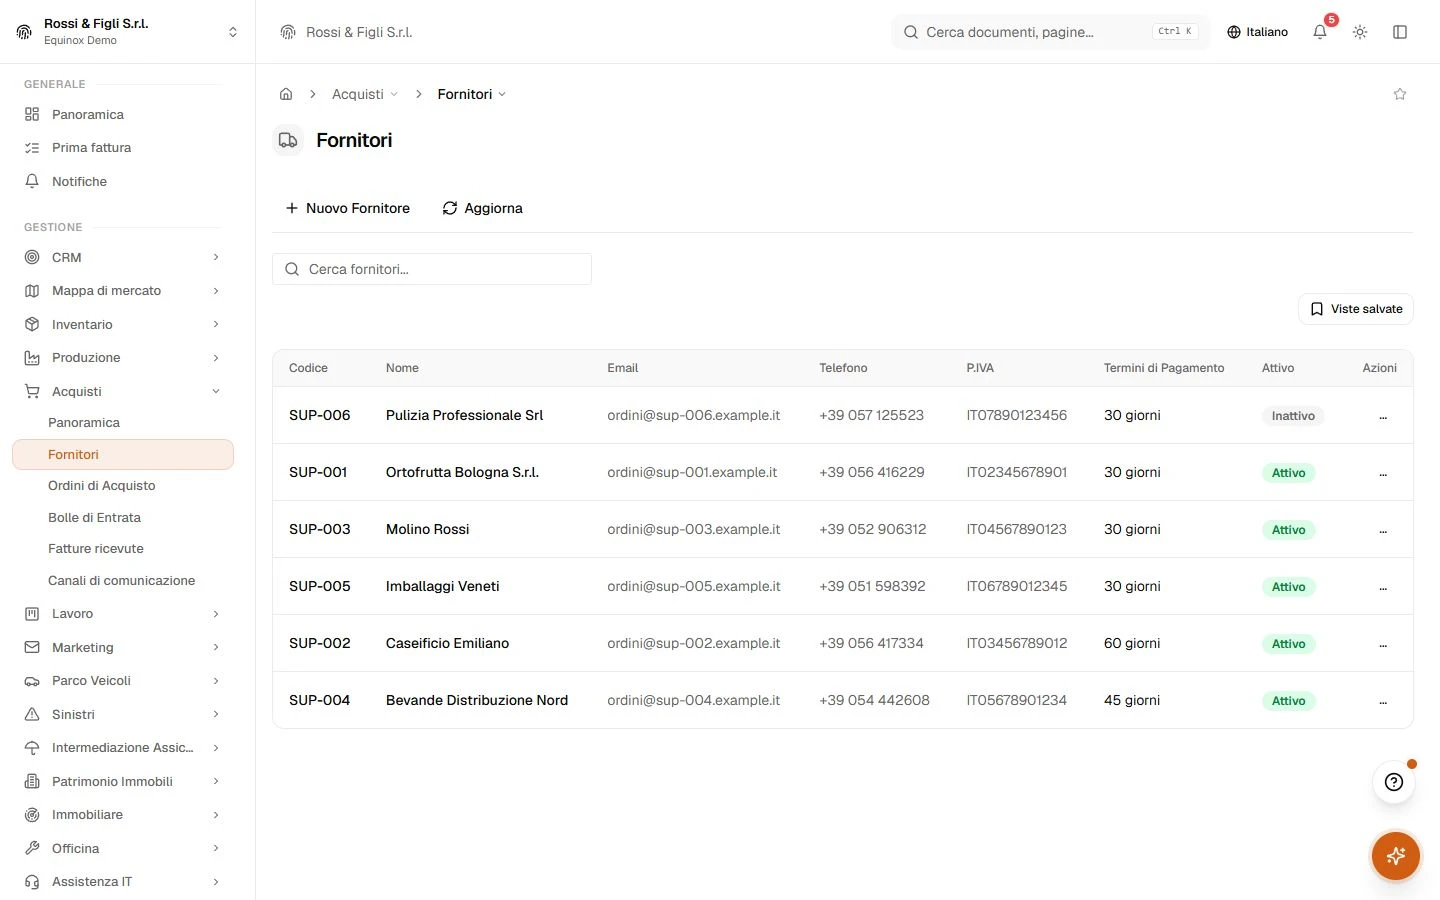Click Nuovo Fornitore button
The image size is (1440, 900).
pyautogui.click(x=348, y=208)
